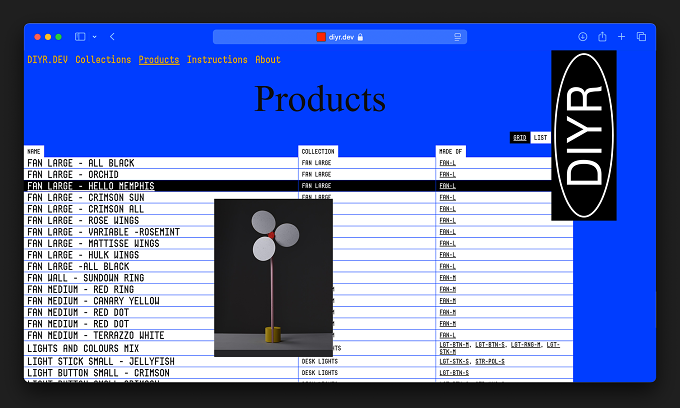Open FAN-L link in the Crimson Sun row
Screen dimensions: 680x408
click(448, 197)
